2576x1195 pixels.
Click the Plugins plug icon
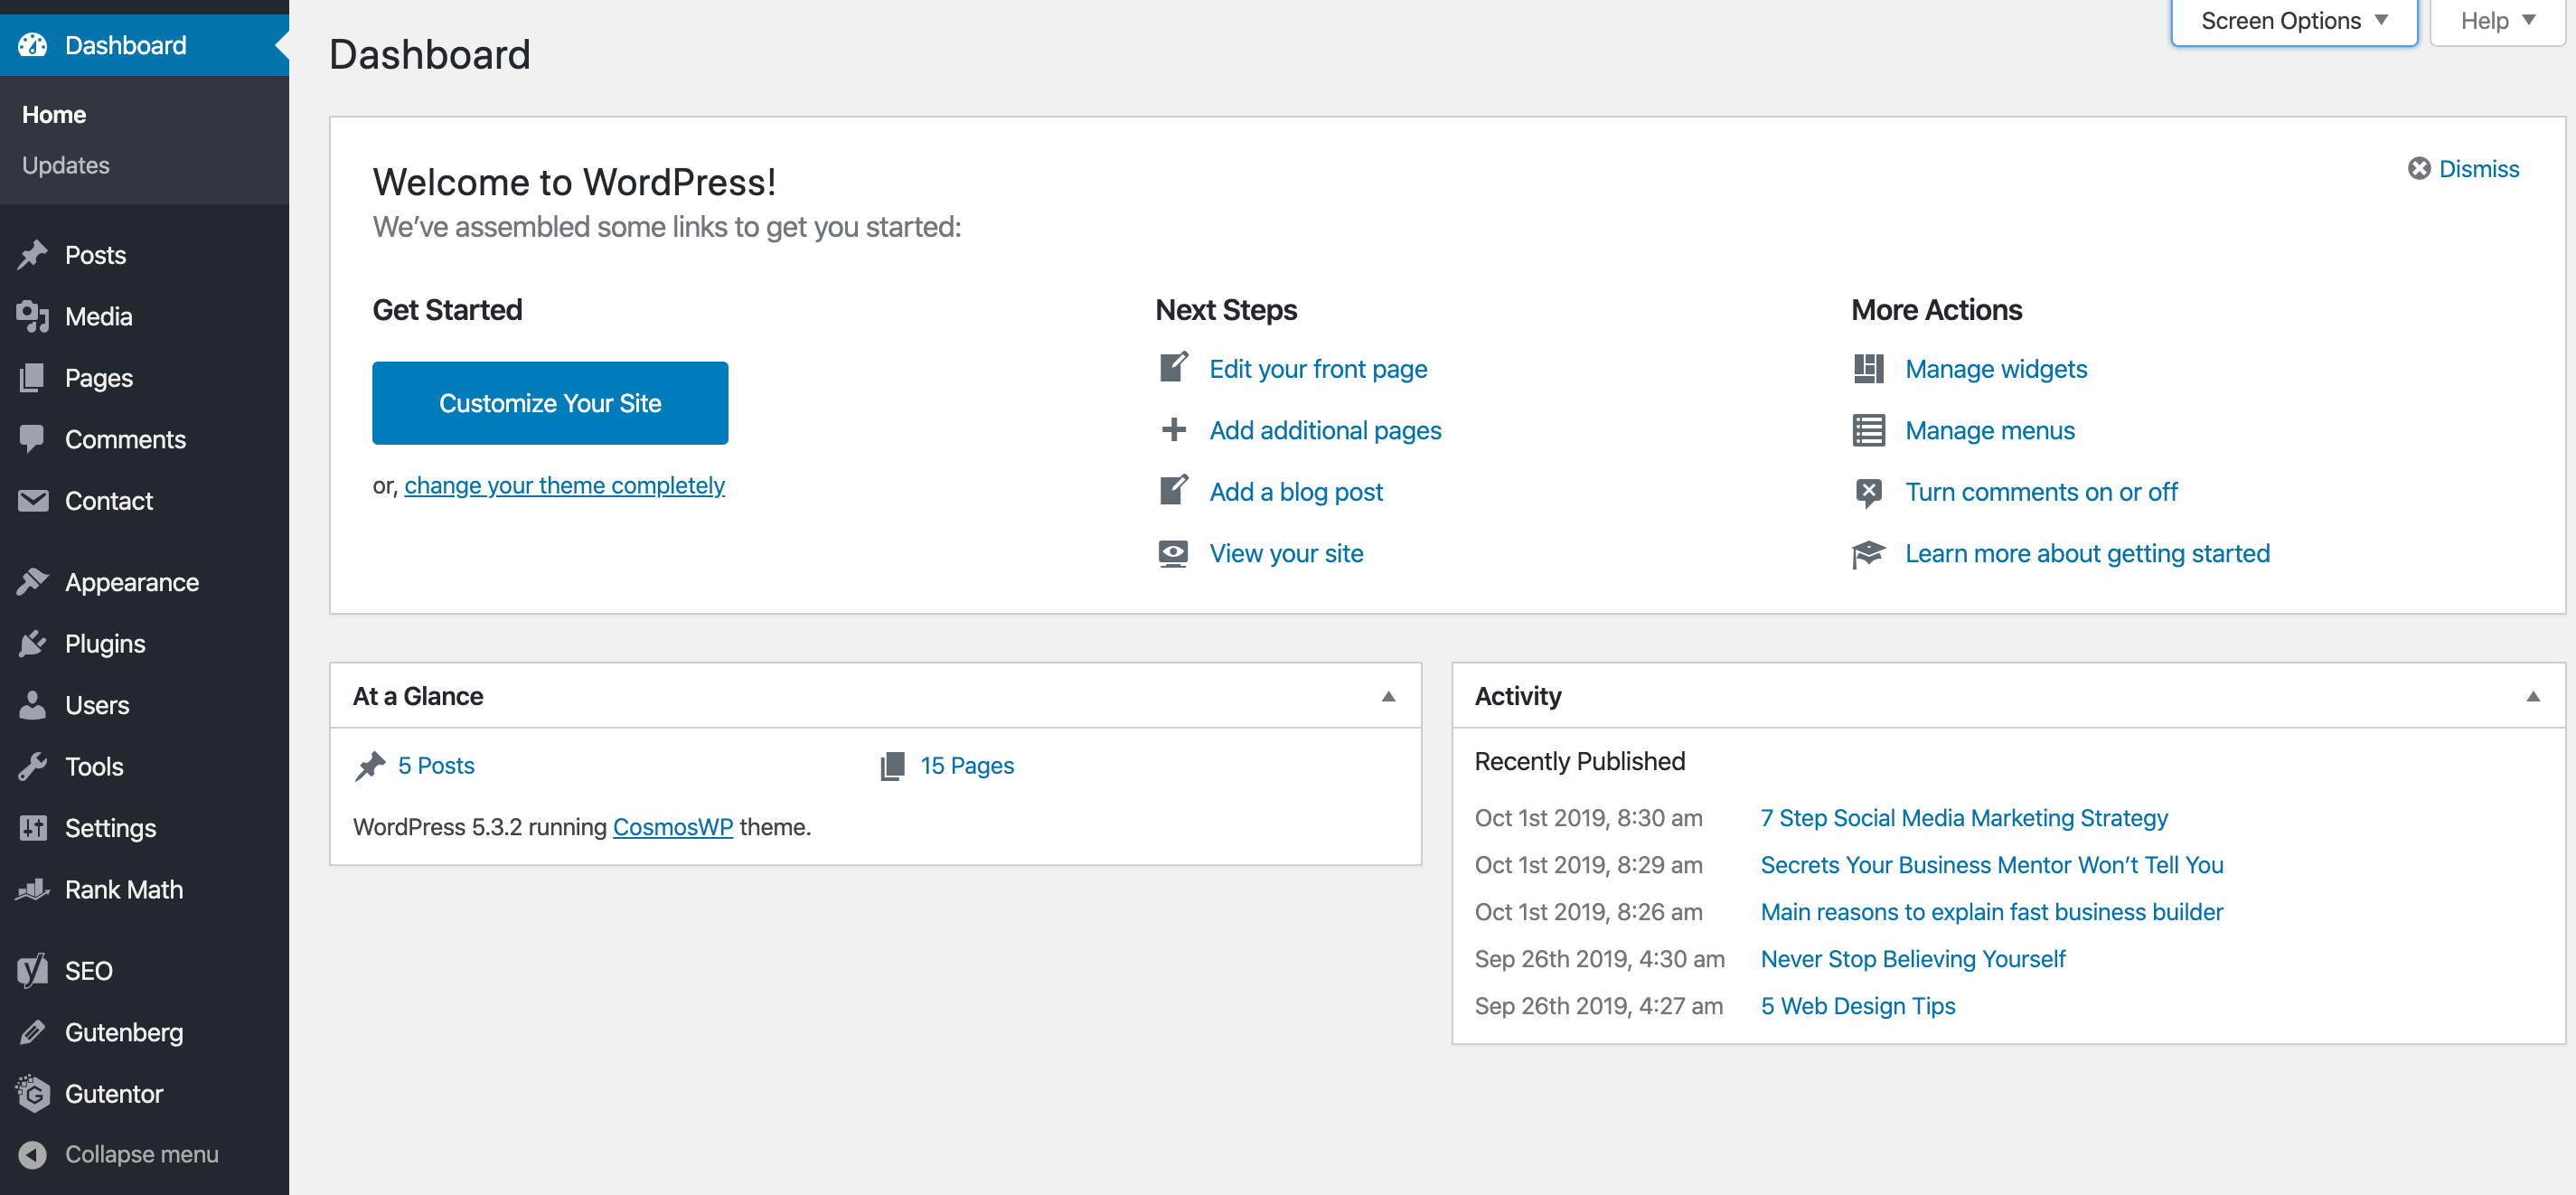click(x=32, y=644)
